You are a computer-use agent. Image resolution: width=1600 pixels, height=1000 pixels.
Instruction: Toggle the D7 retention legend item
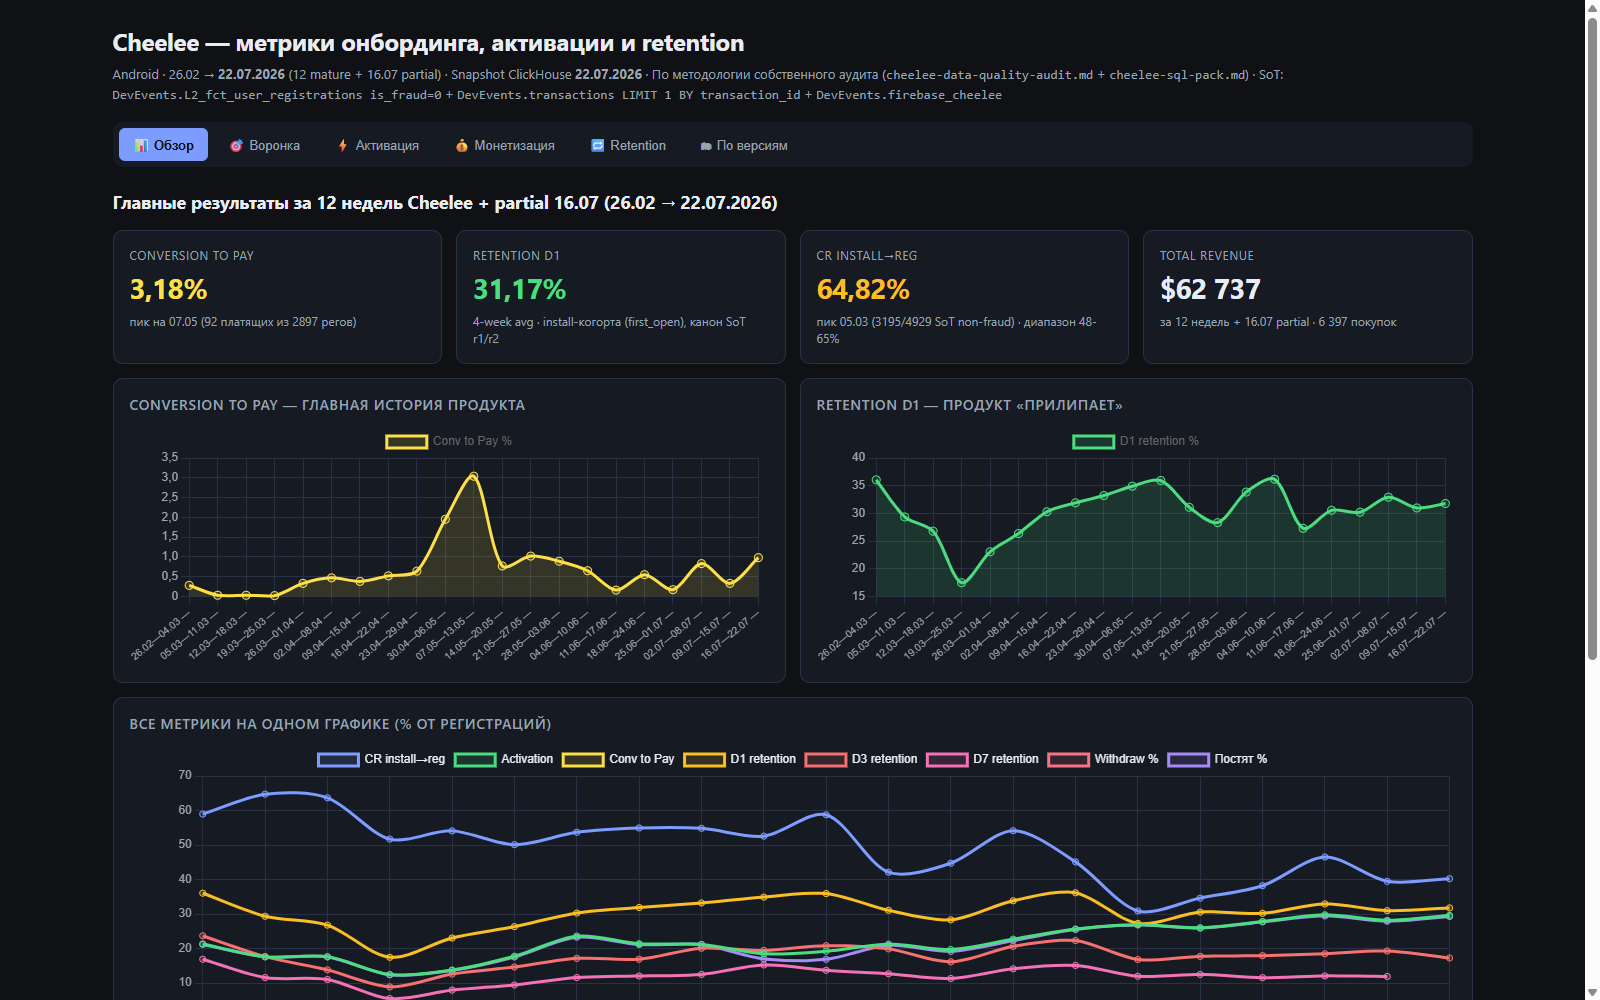(983, 759)
